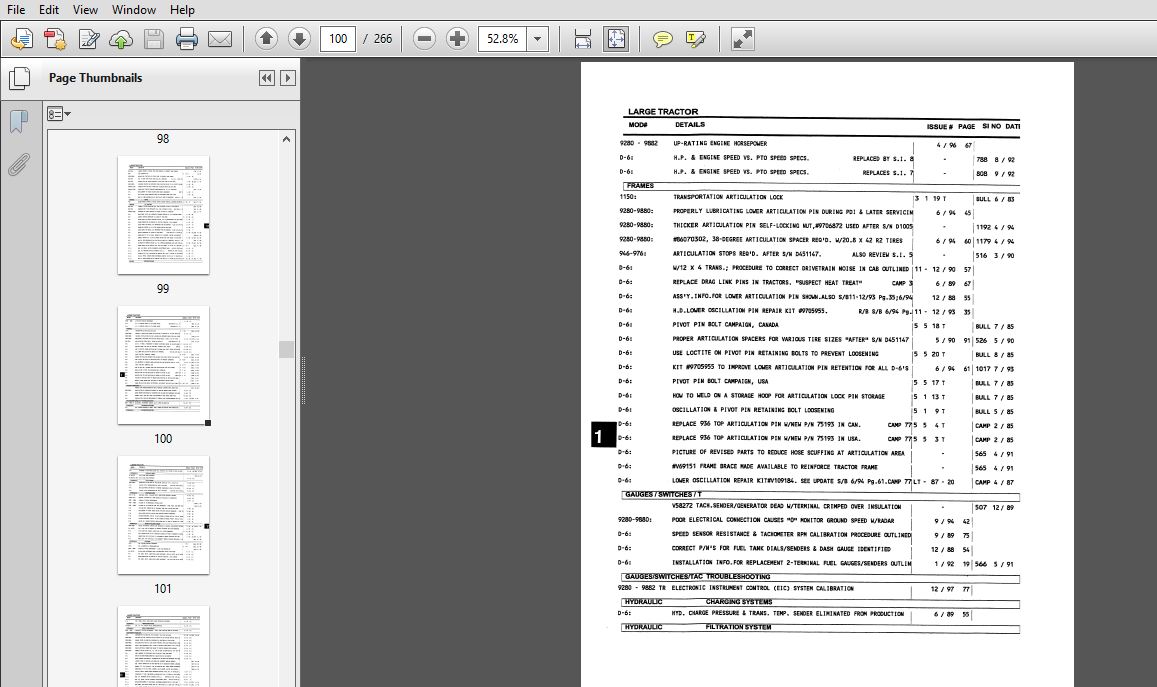Click the thumbnails scrollbar up arrow
Viewport: 1157px width, 687px height.
pos(286,139)
